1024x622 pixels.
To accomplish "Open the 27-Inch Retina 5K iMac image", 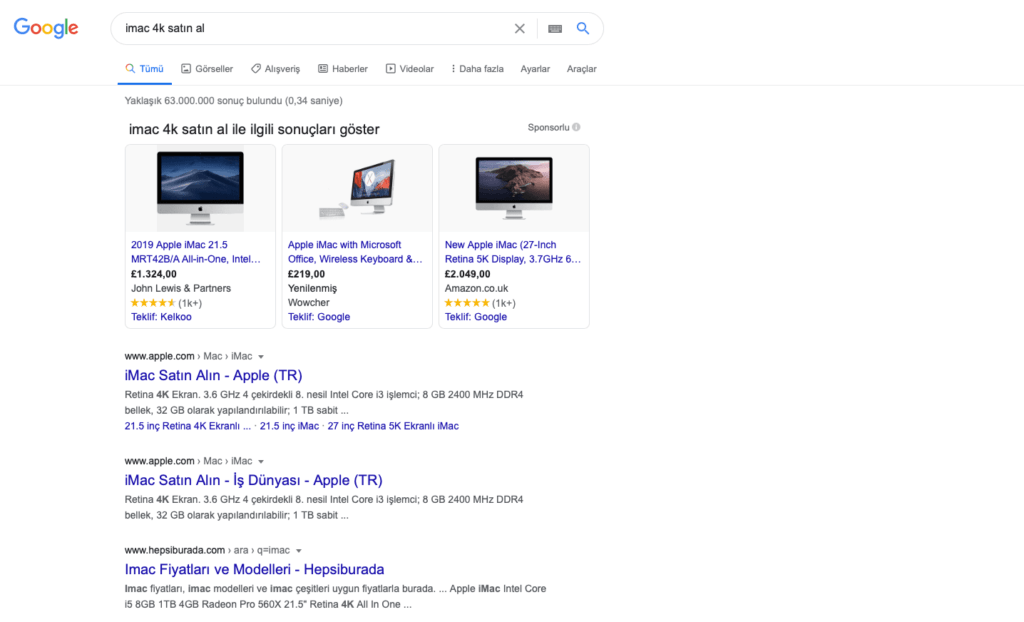I will click(514, 188).
